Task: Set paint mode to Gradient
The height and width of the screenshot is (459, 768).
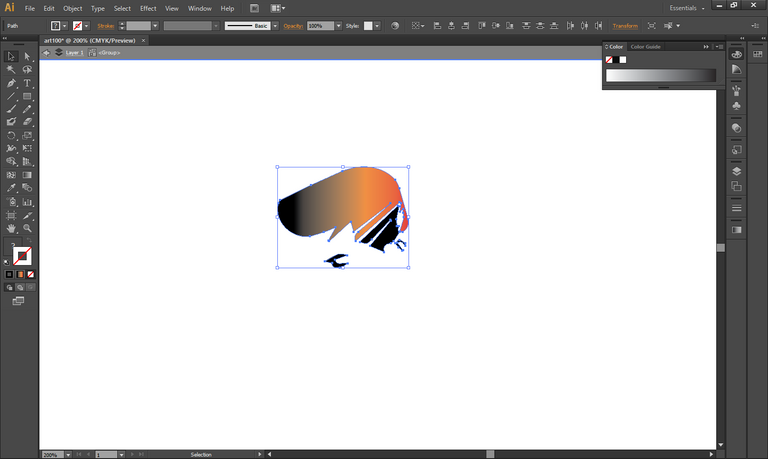Action: (x=20, y=274)
